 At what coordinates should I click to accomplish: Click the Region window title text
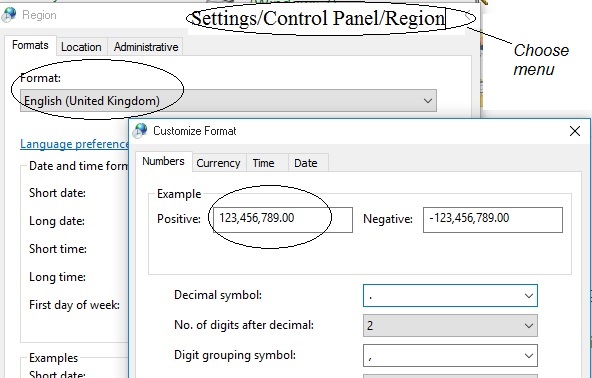tap(39, 15)
